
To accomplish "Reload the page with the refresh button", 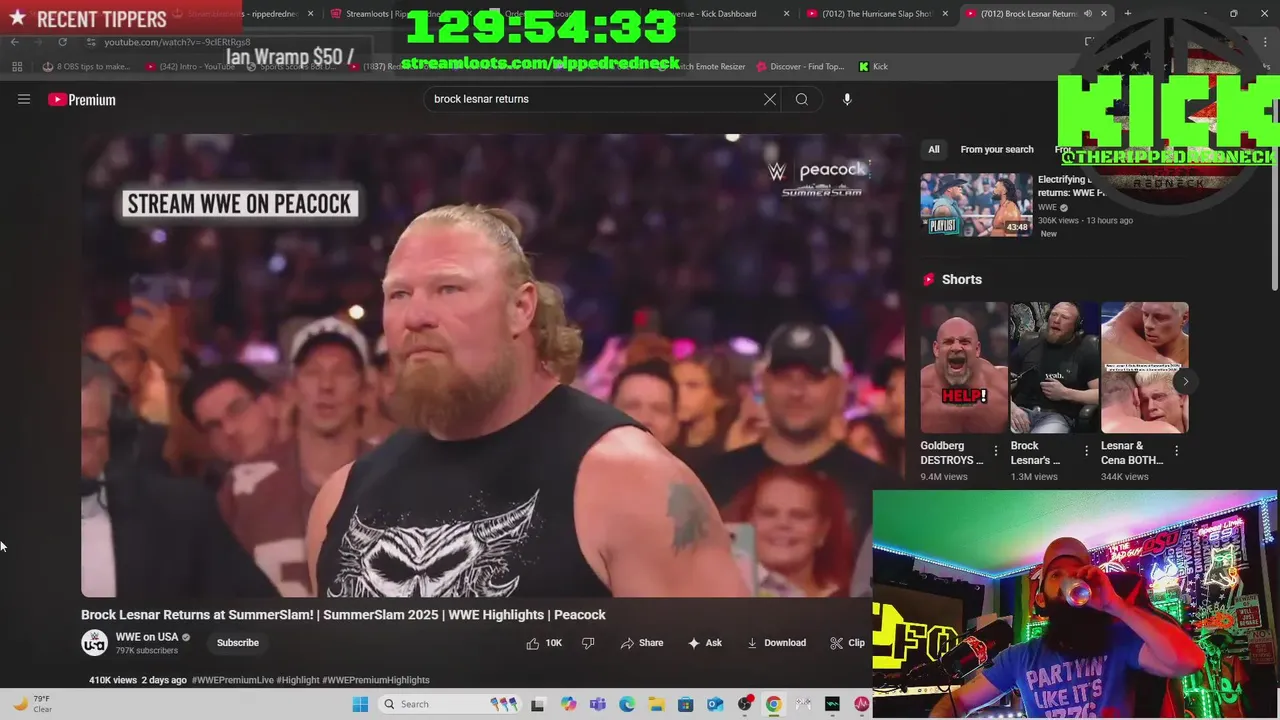I will (62, 42).
